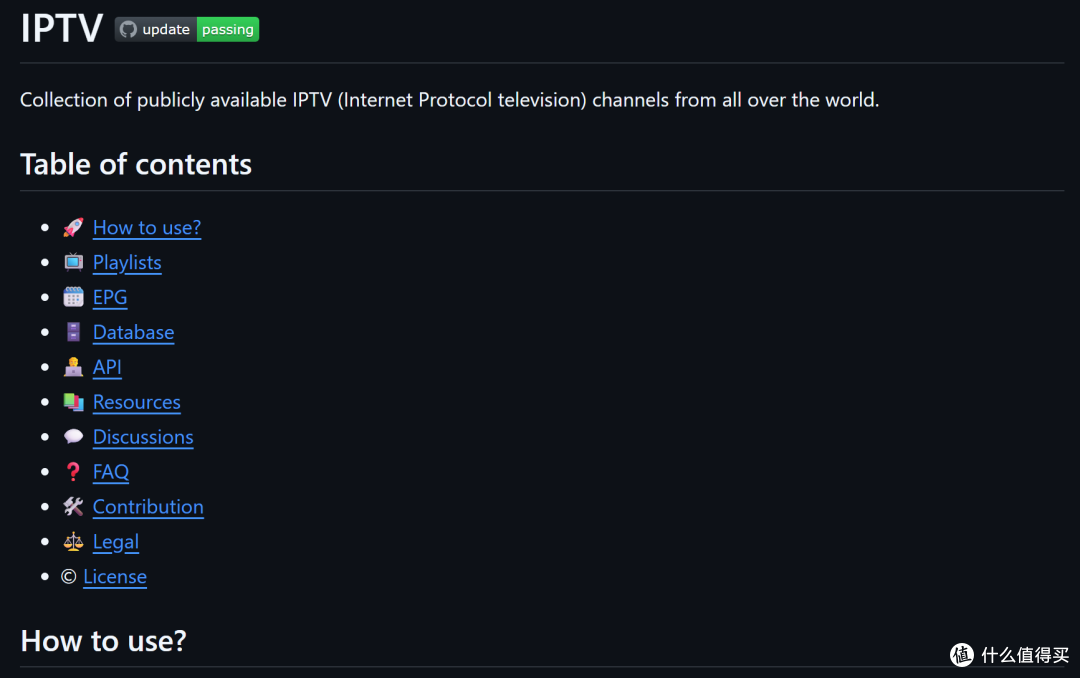Click the speech bubble emoji beside Discussions
1080x678 pixels.
pyautogui.click(x=74, y=437)
